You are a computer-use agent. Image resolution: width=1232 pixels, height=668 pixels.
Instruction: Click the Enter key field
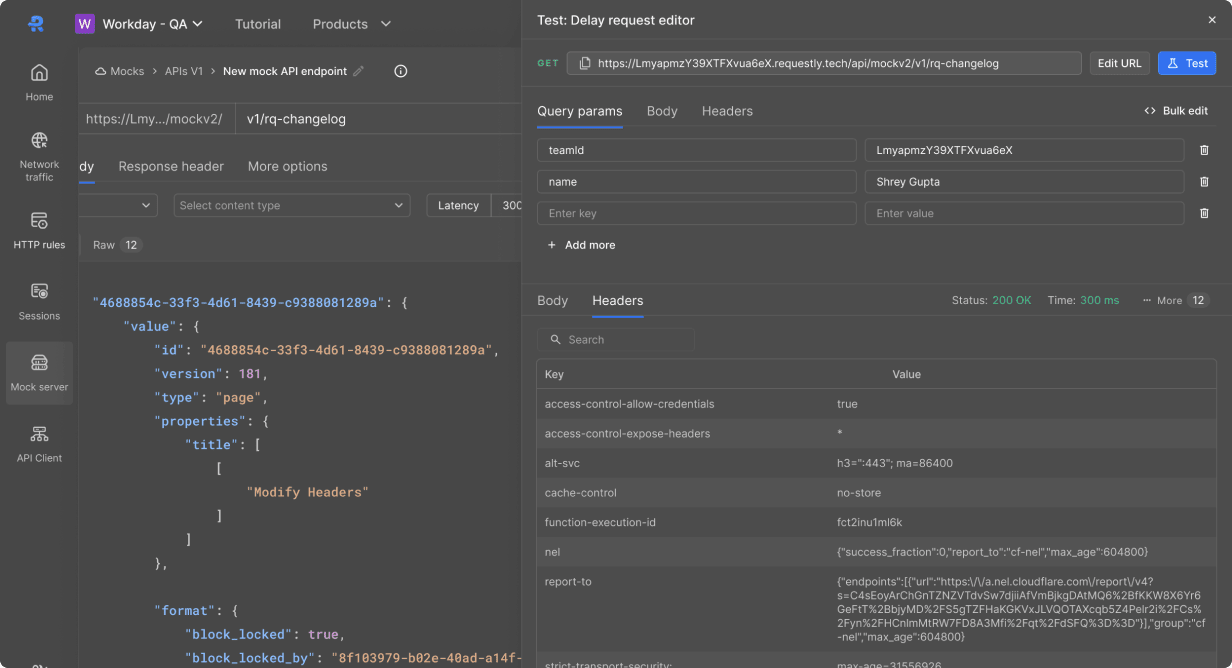point(697,213)
